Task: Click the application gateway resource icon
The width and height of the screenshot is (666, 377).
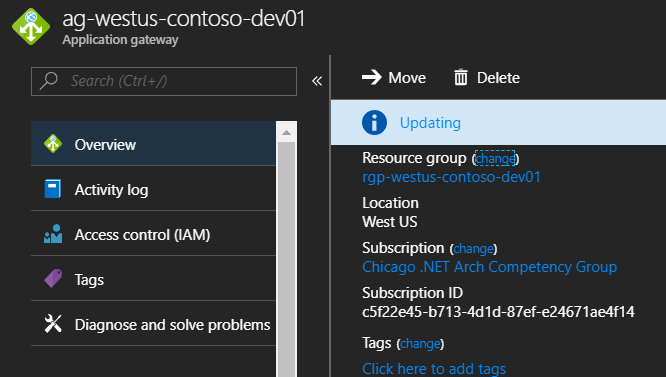Action: pyautogui.click(x=31, y=26)
